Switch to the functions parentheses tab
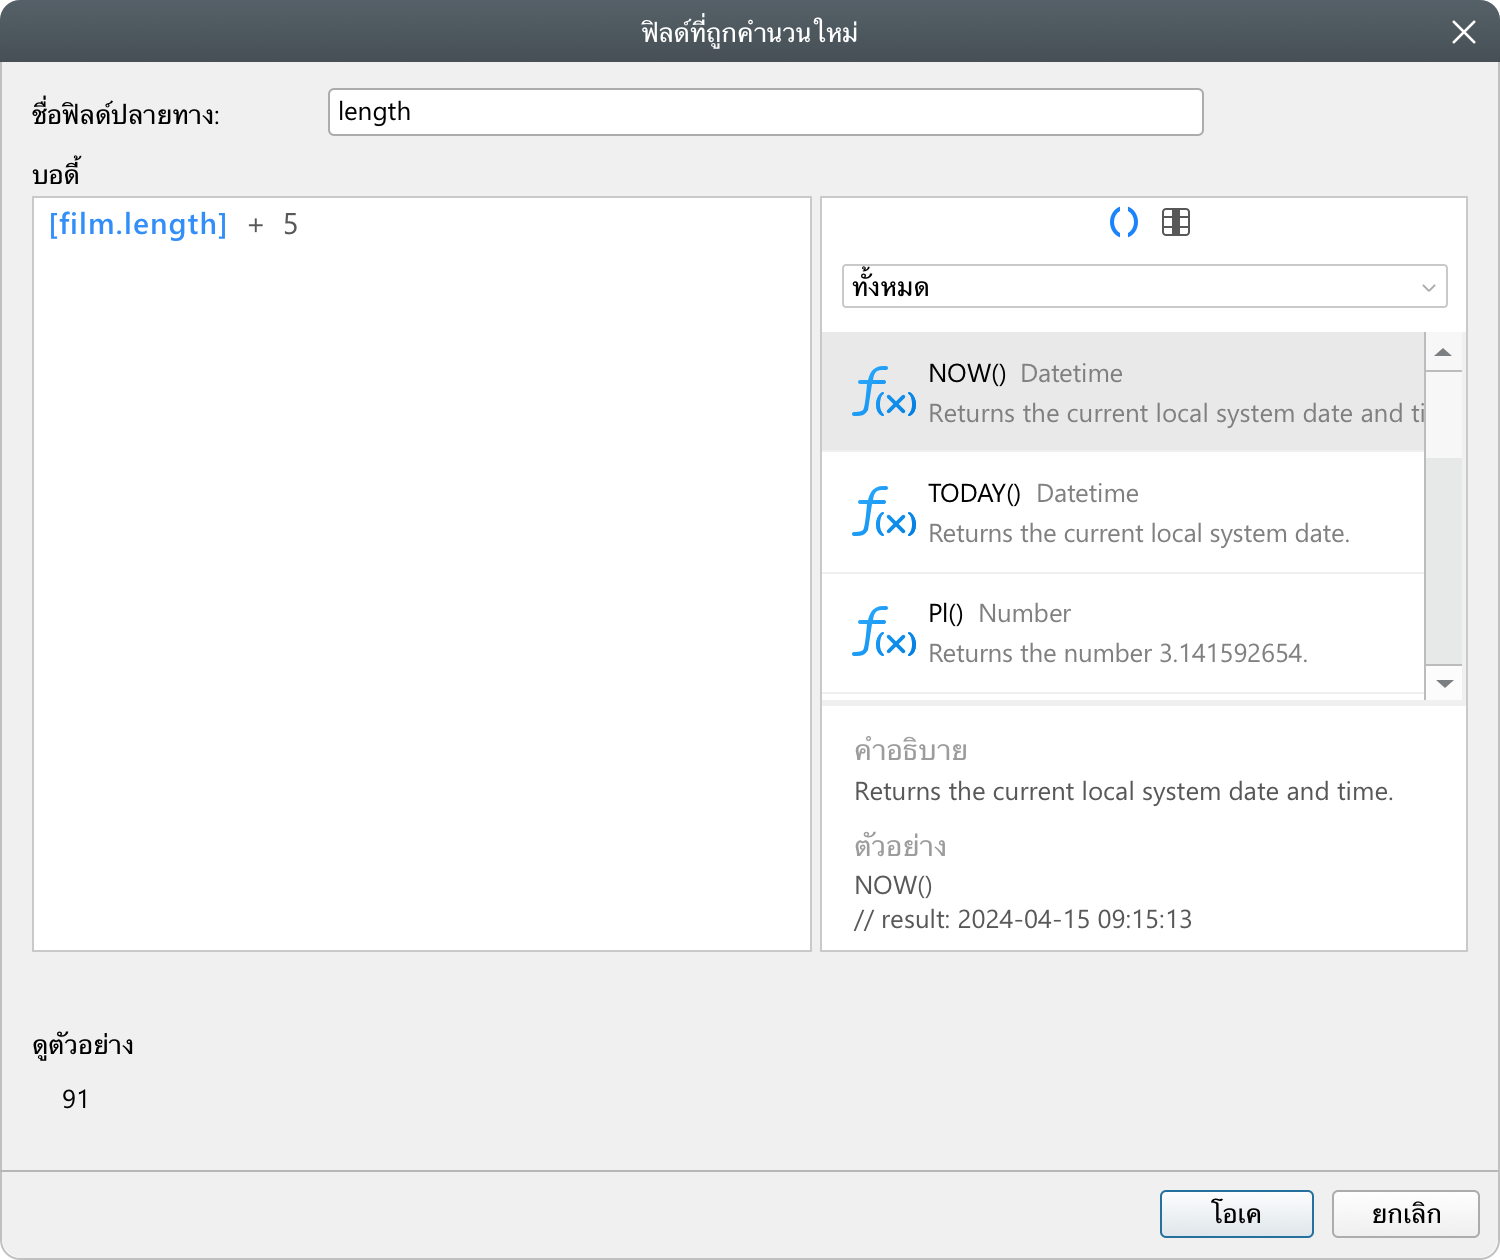The image size is (1500, 1260). tap(1124, 222)
